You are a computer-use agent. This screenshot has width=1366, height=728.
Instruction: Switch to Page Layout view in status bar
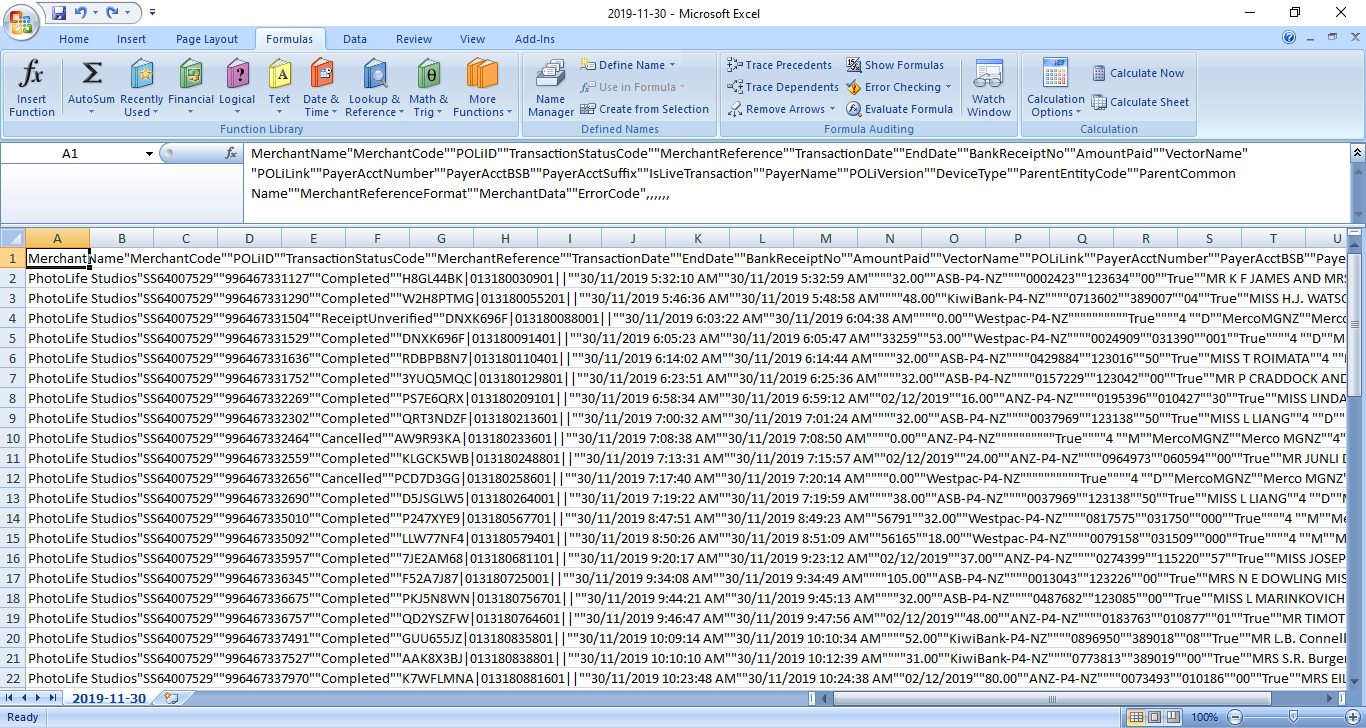pos(1156,717)
